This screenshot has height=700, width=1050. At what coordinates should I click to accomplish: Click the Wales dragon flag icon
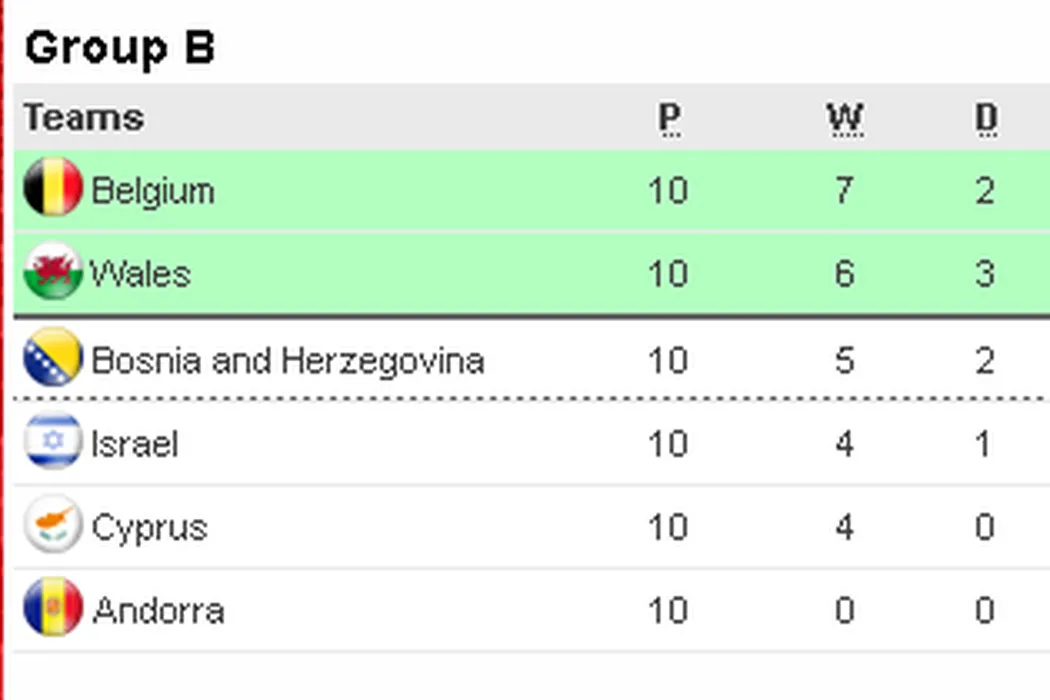coord(52,272)
